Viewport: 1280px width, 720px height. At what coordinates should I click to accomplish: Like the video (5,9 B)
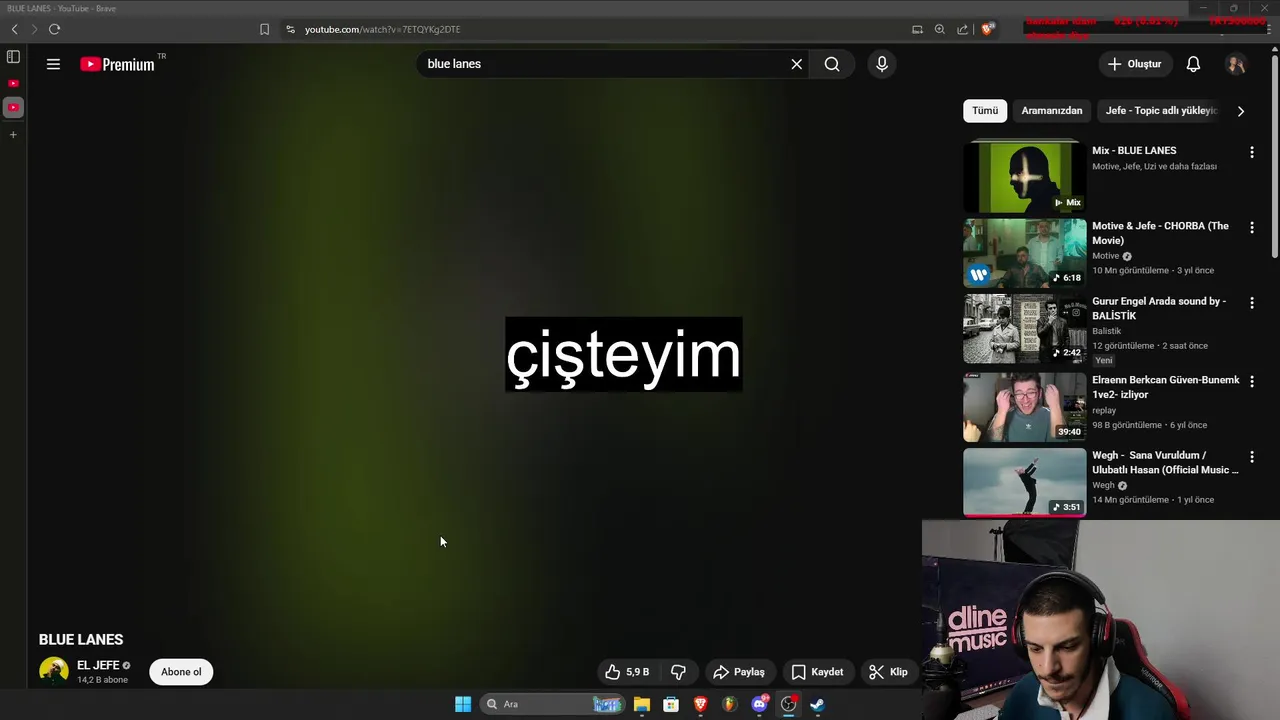tap(628, 672)
